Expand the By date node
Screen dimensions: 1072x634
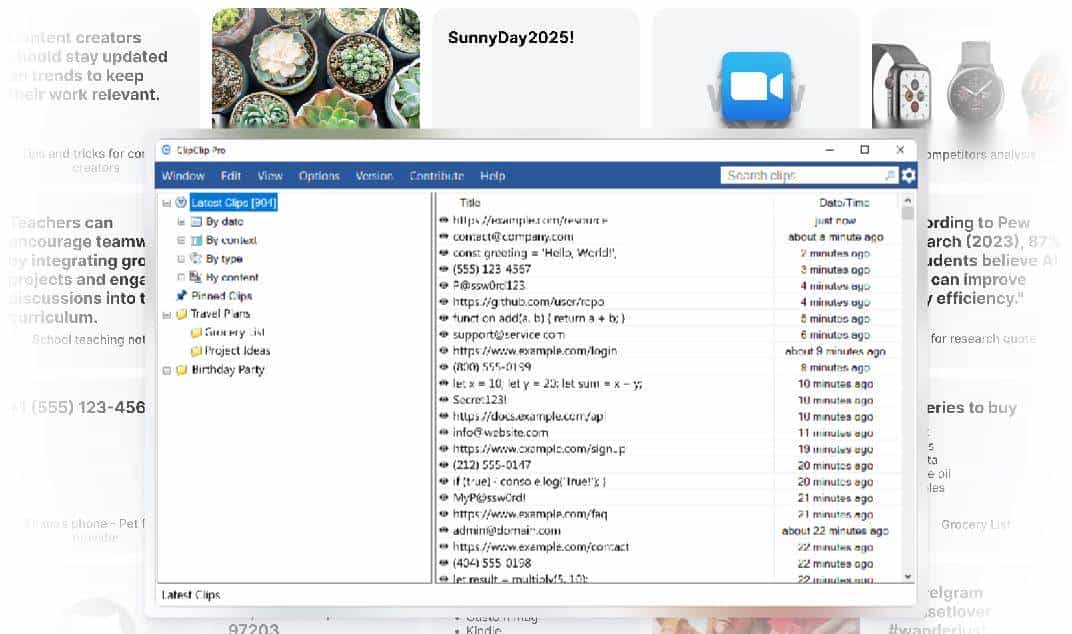point(180,222)
